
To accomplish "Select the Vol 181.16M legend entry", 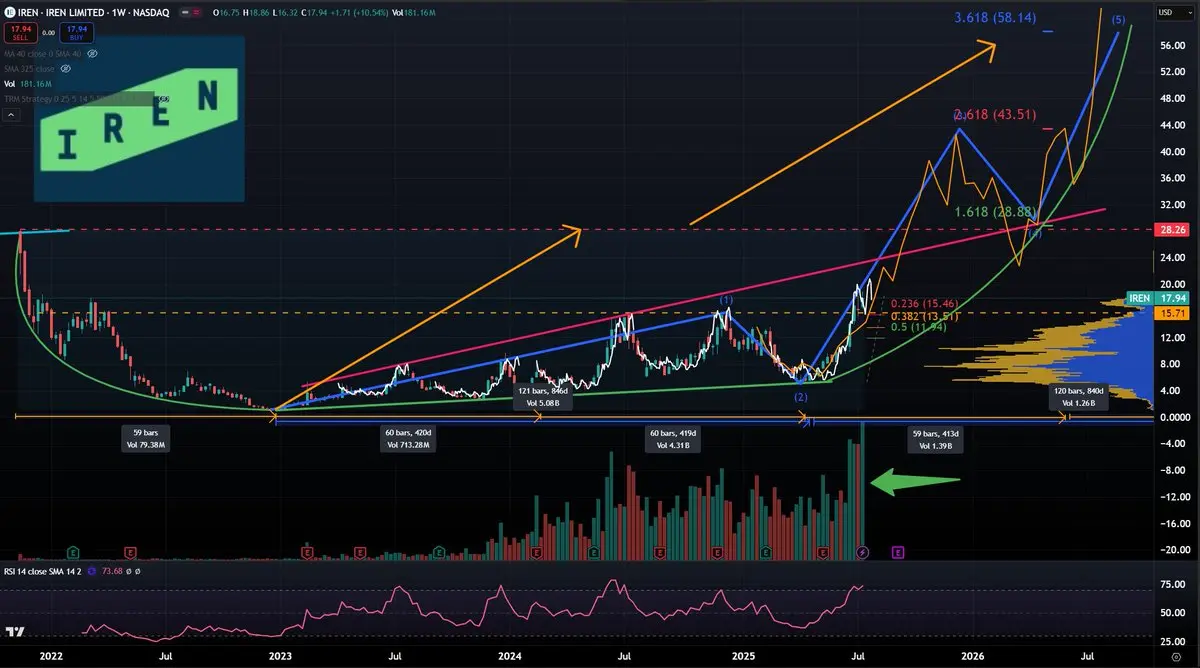I will 26,84.
